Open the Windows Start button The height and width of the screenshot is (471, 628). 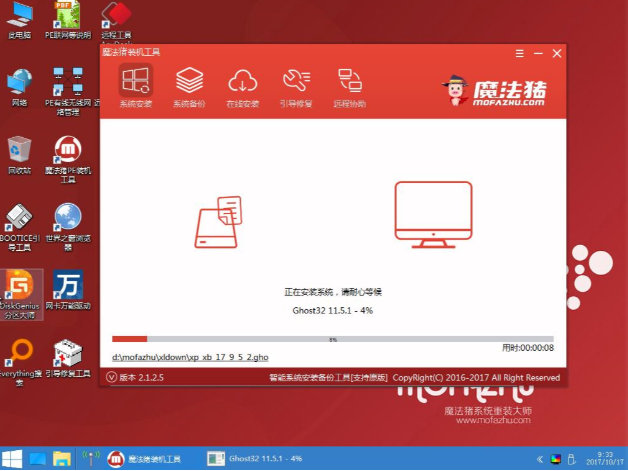12,459
